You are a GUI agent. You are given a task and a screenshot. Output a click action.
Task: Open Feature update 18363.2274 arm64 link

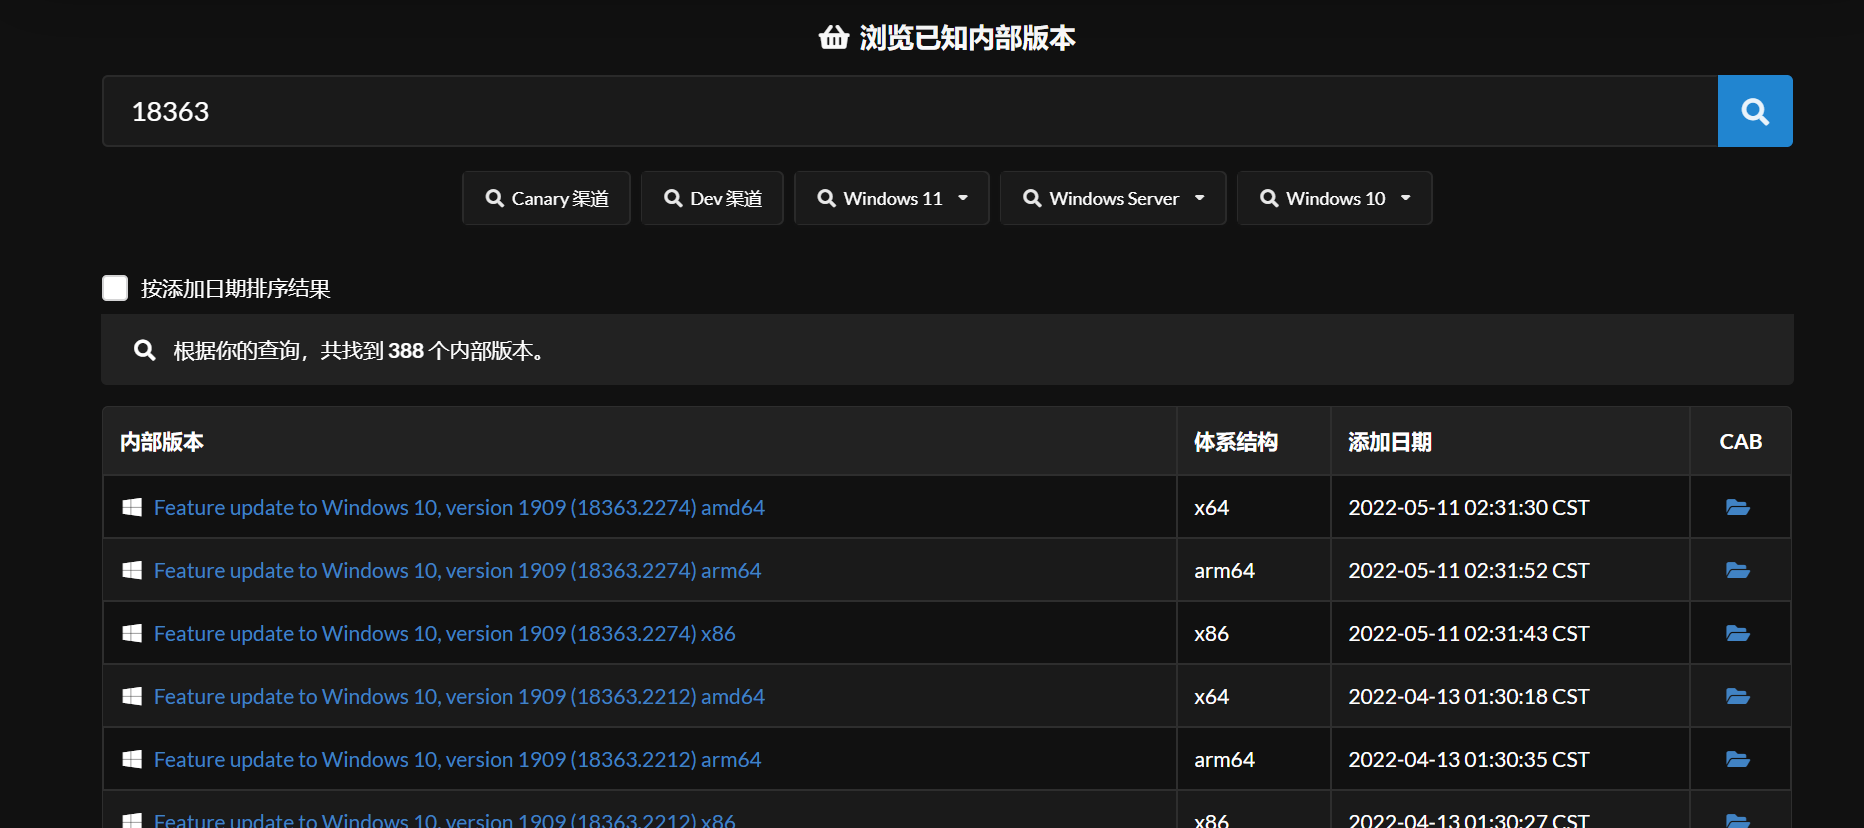[457, 571]
